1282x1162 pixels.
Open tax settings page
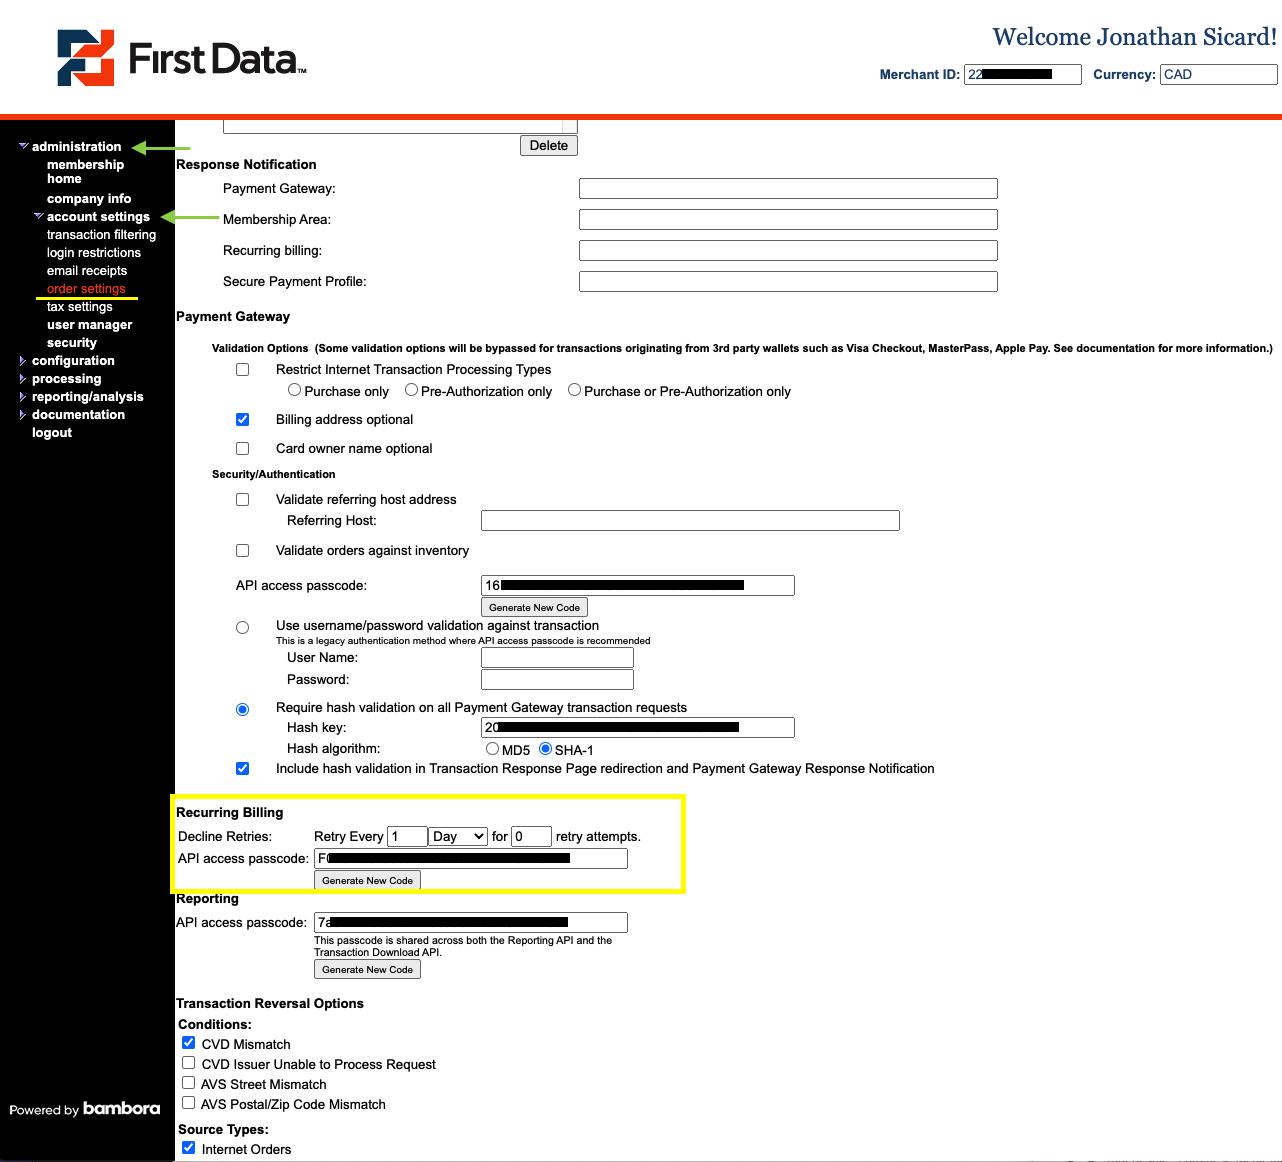click(79, 307)
